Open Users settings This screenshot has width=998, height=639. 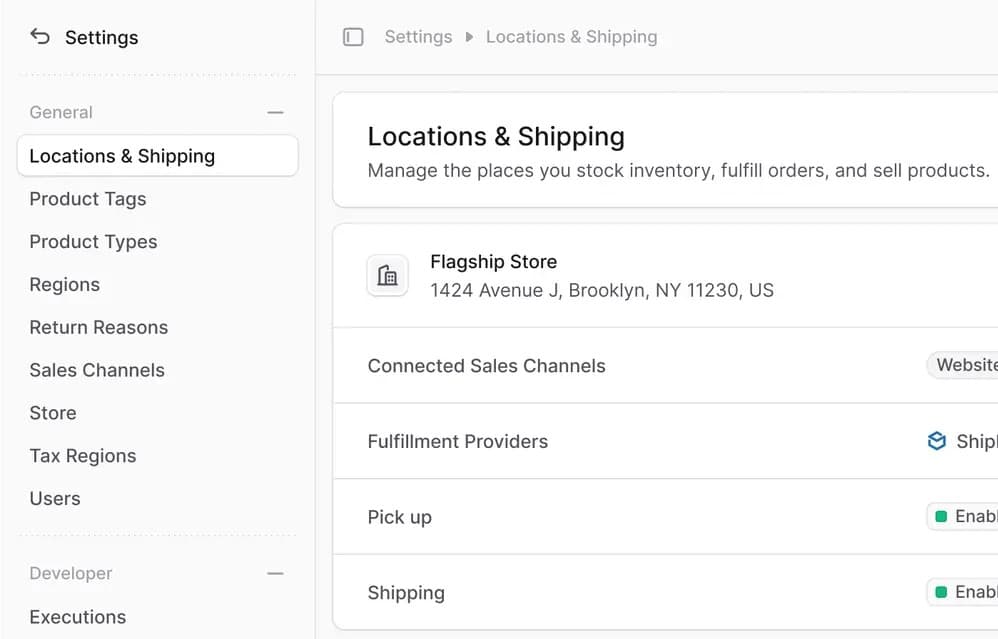coord(55,498)
